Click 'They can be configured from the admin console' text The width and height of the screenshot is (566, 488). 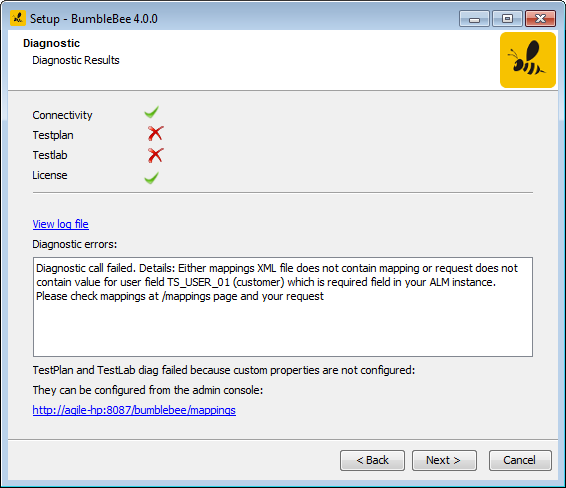click(x=148, y=390)
